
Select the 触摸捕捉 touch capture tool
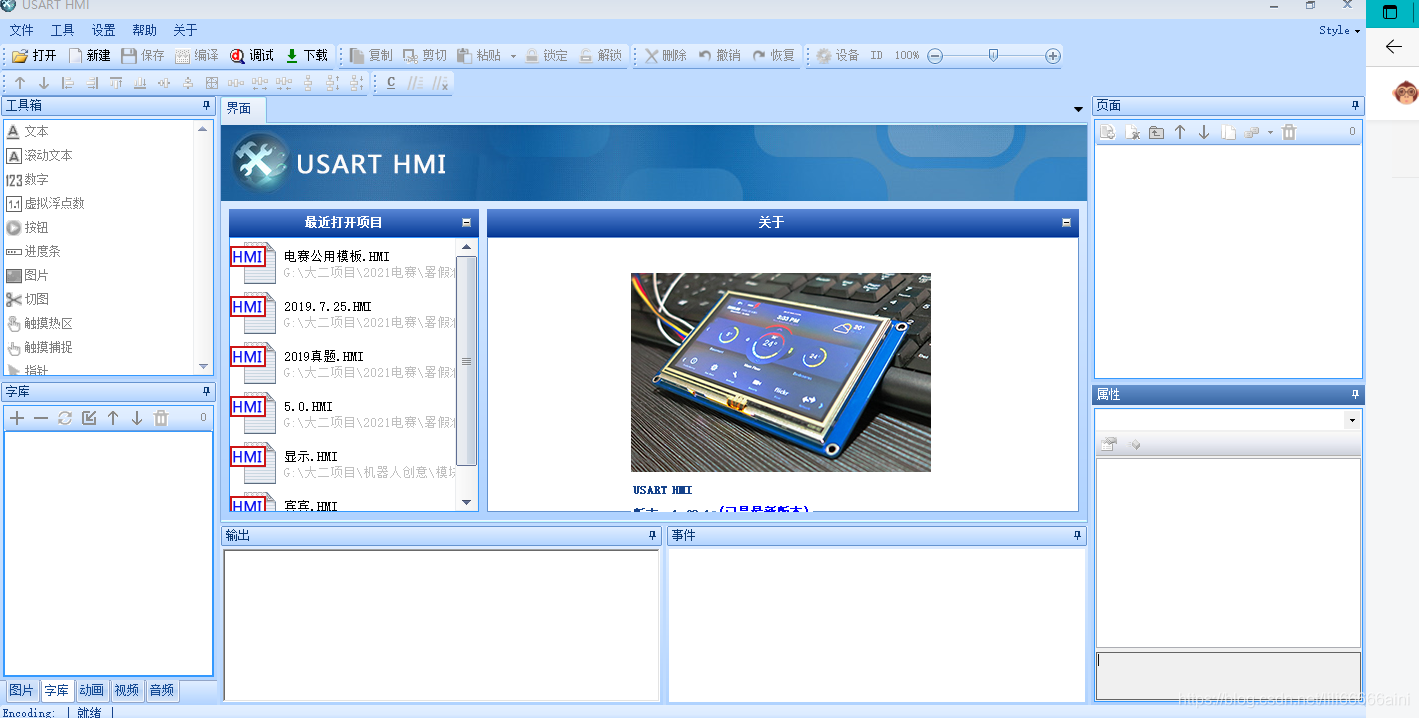click(x=39, y=347)
